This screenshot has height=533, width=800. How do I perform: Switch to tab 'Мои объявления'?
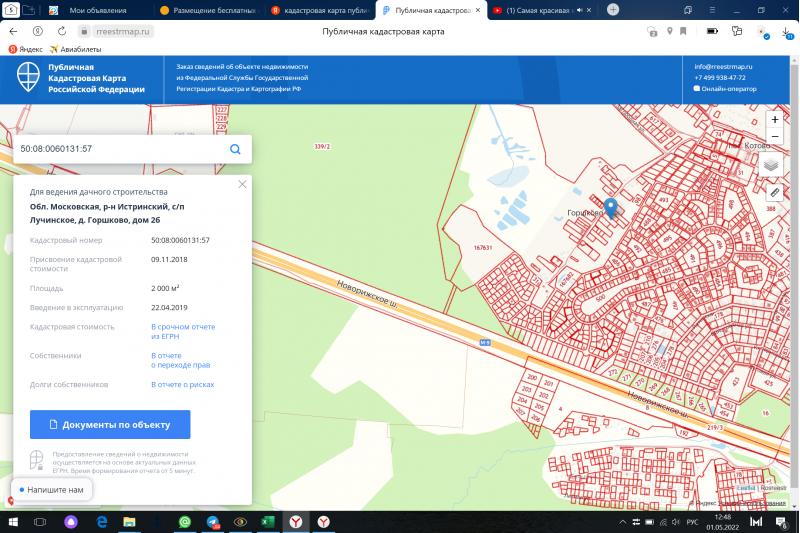click(97, 10)
